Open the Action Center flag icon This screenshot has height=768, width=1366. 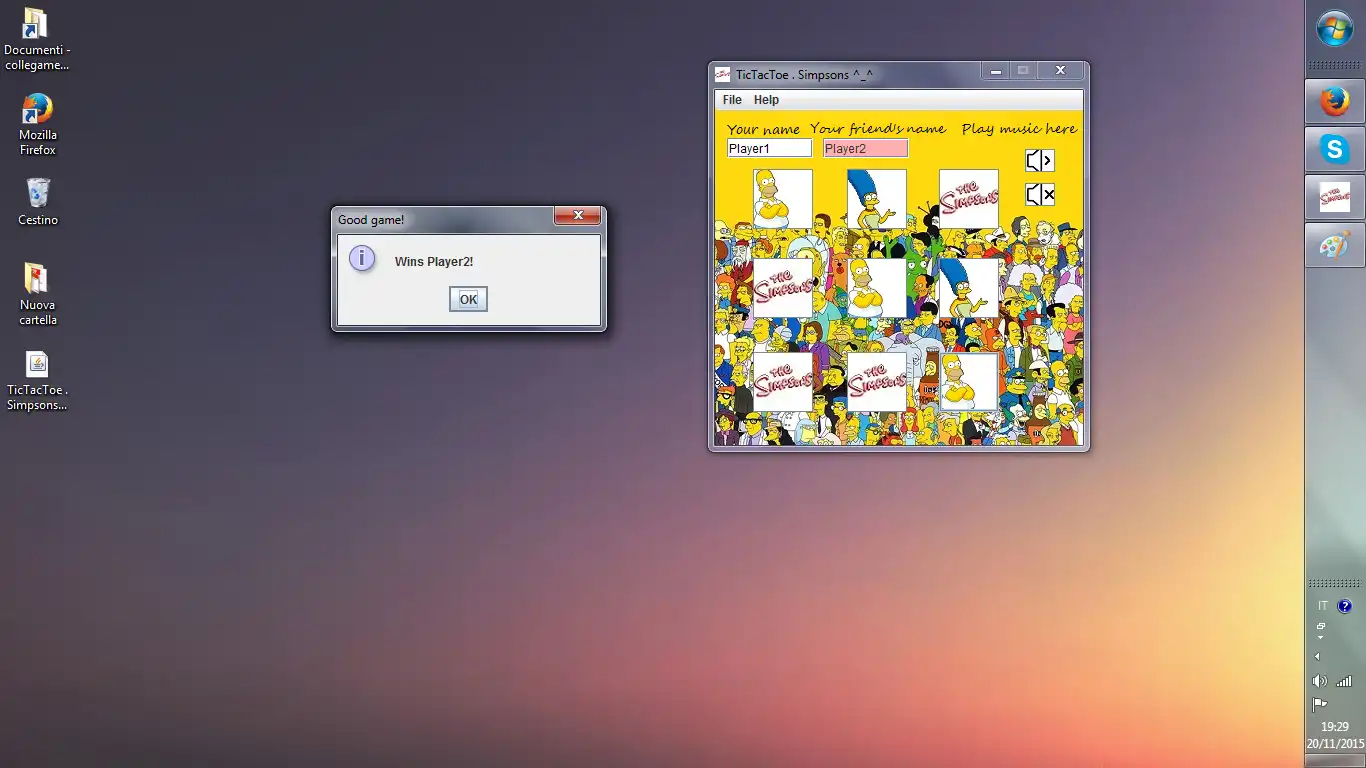pos(1320,704)
